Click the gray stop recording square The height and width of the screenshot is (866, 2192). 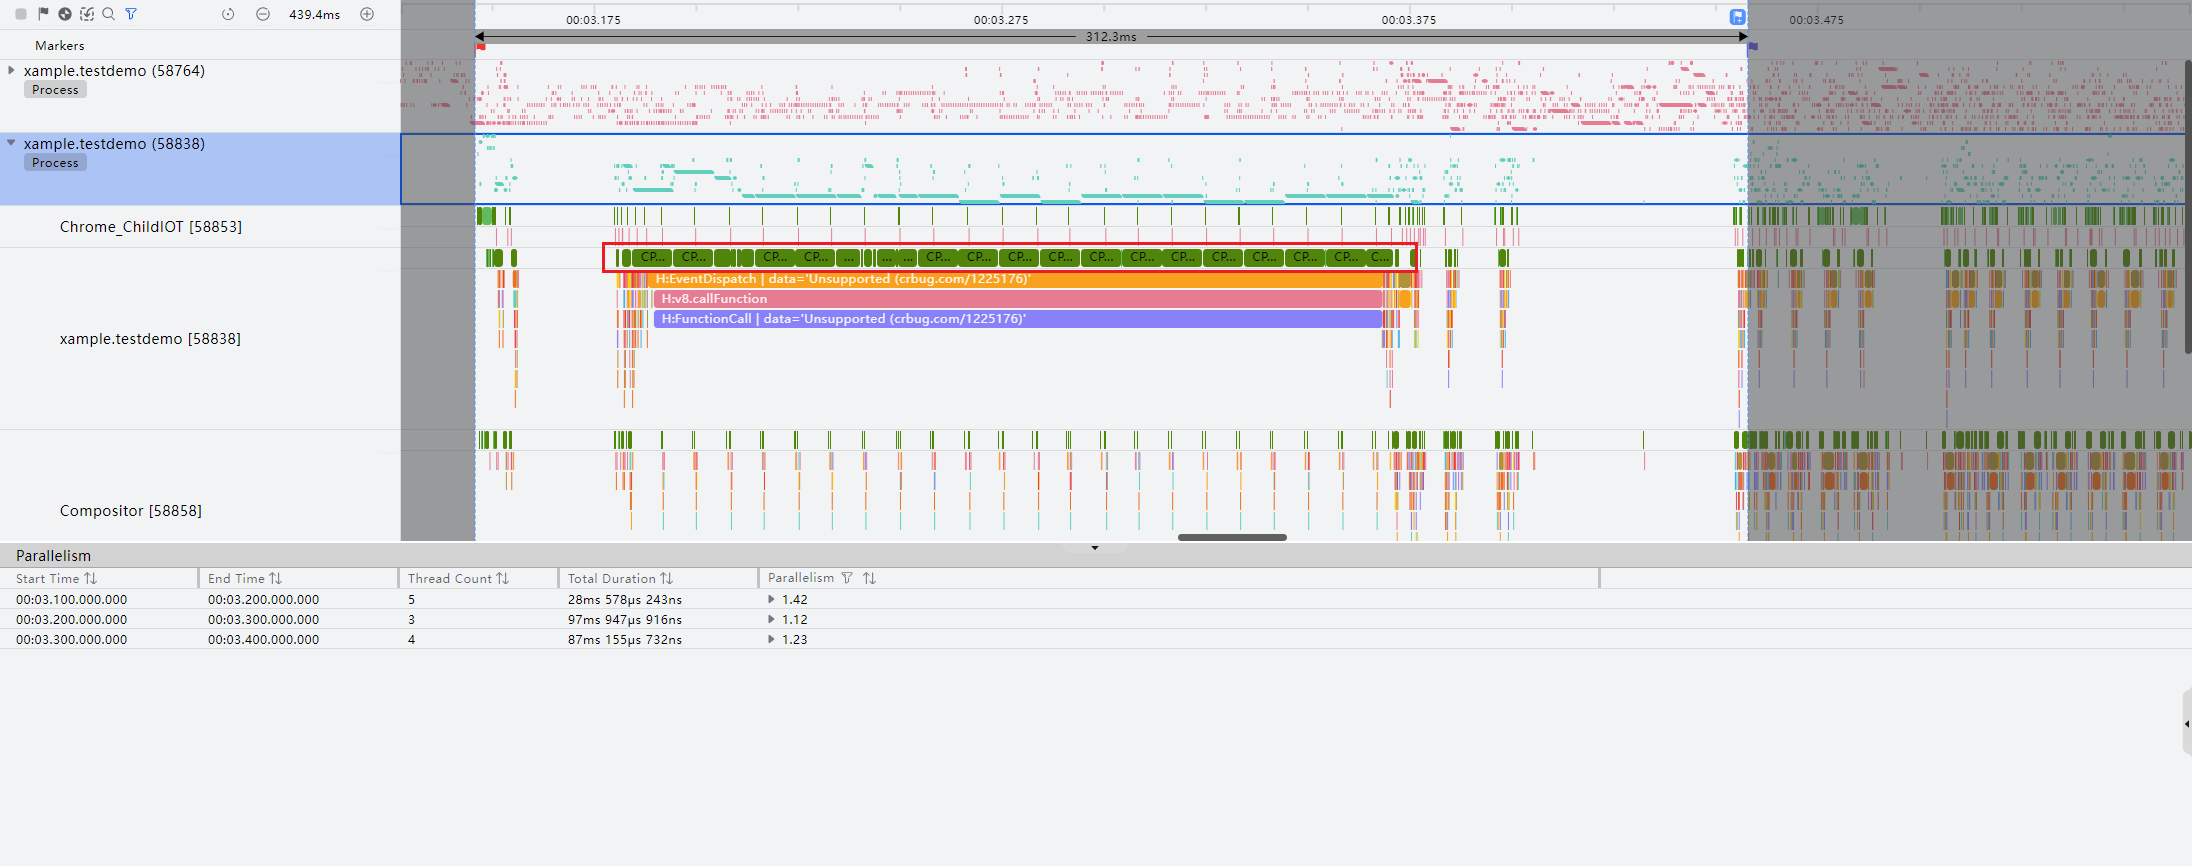point(20,14)
